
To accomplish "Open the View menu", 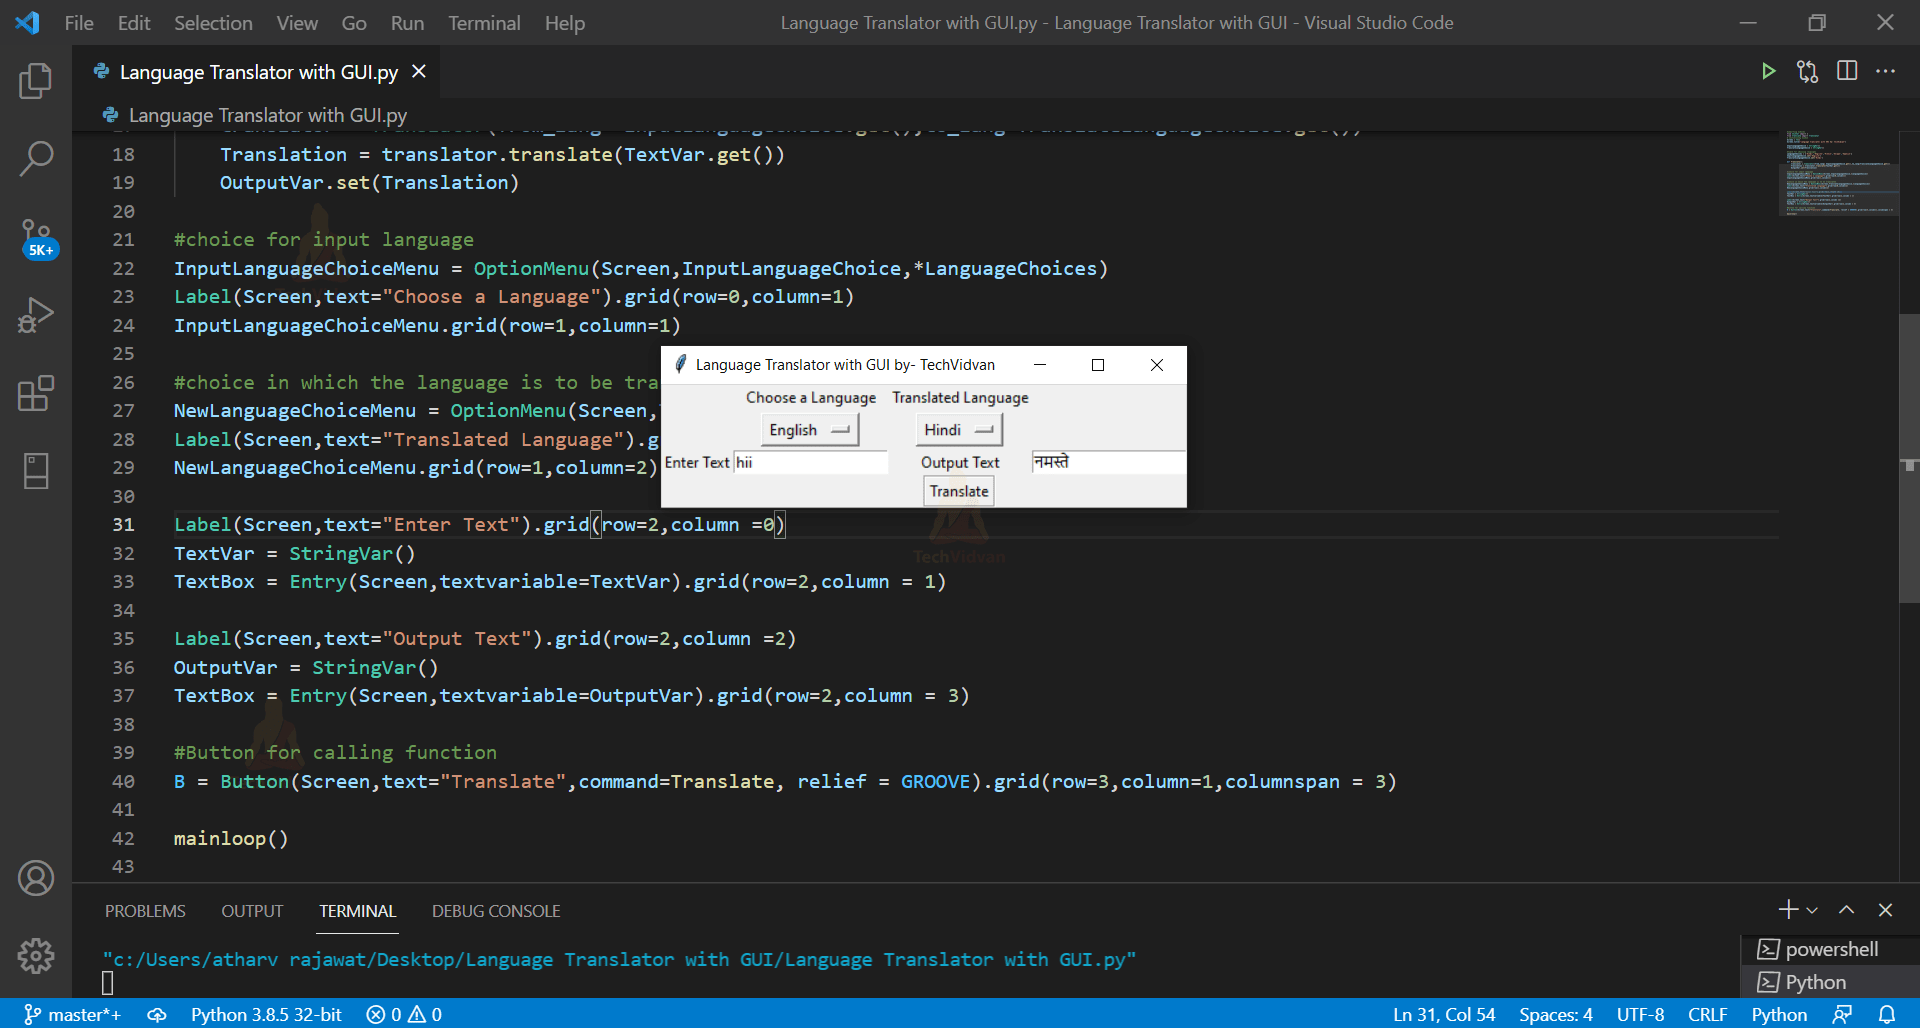I will 297,22.
